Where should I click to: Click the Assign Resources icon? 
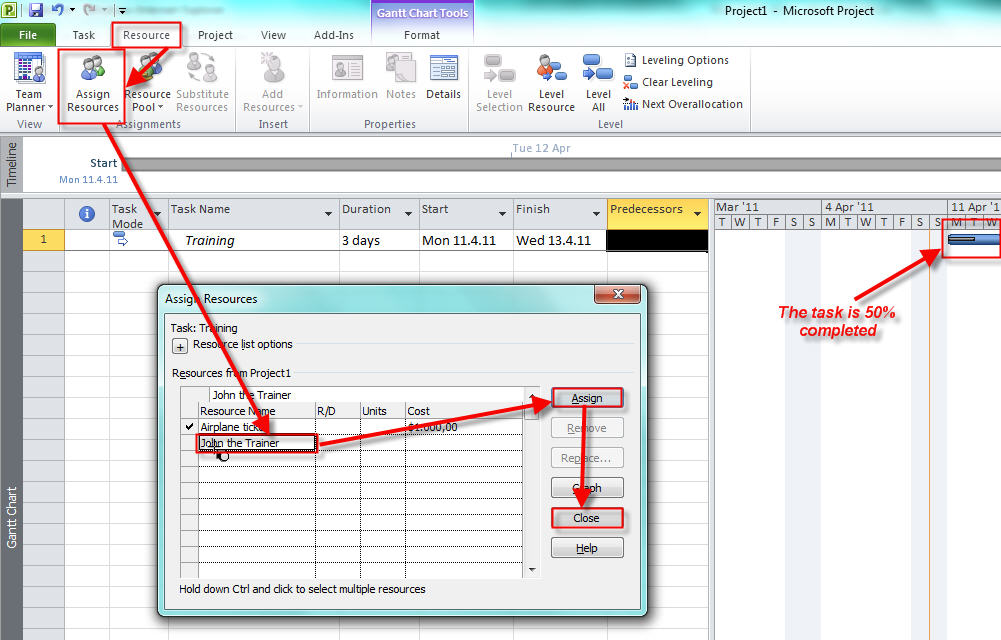(92, 83)
